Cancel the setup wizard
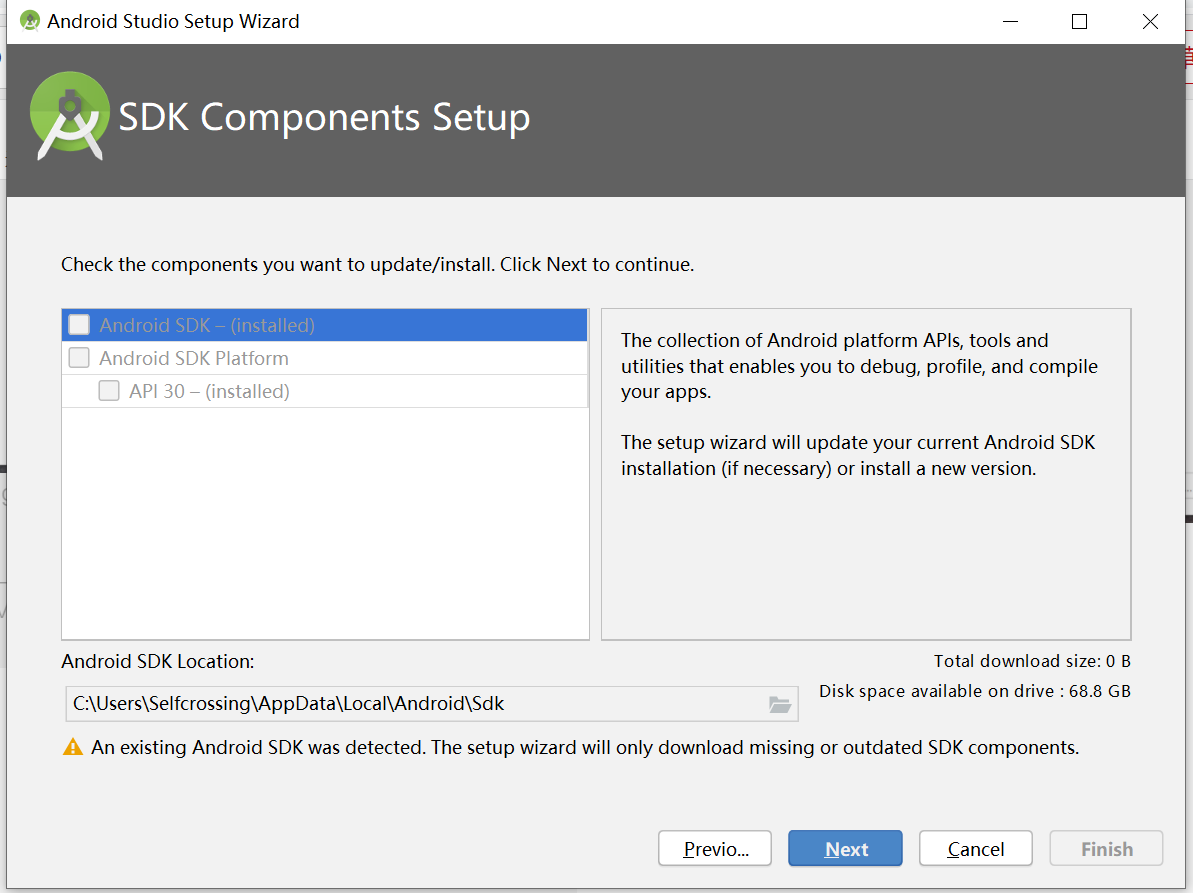 coord(975,849)
